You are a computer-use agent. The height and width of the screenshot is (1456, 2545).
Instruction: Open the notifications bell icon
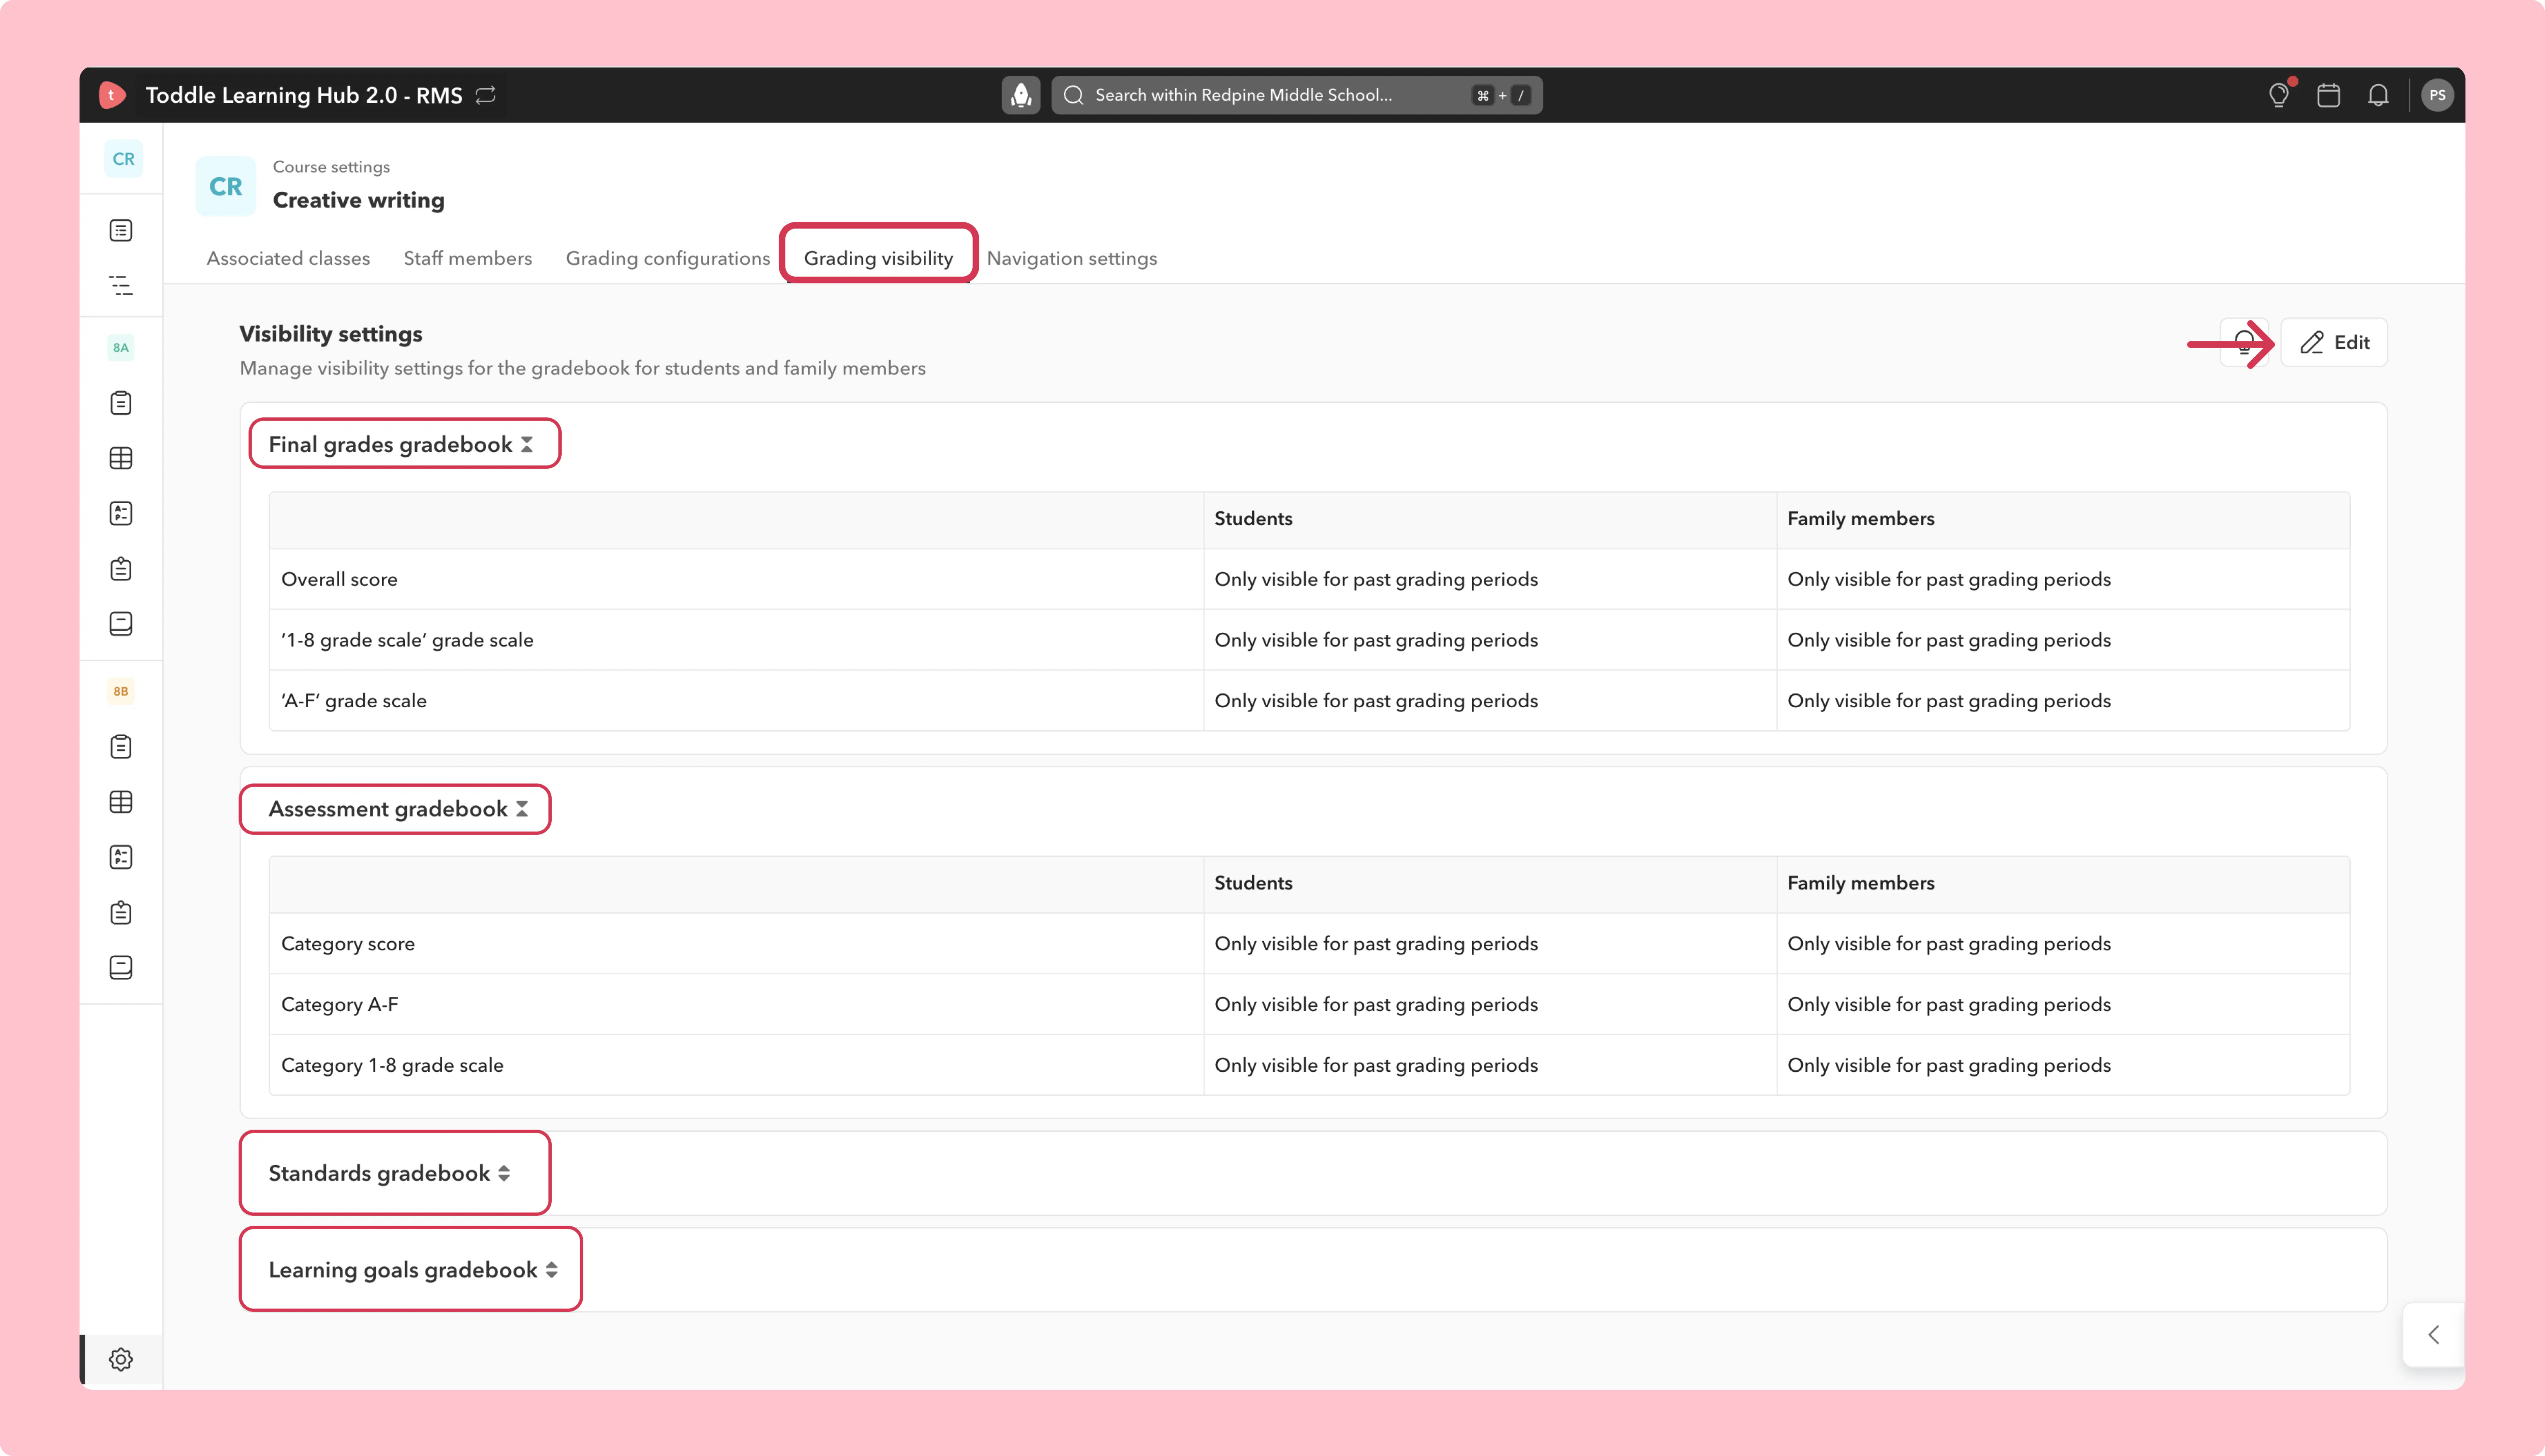click(x=2379, y=95)
